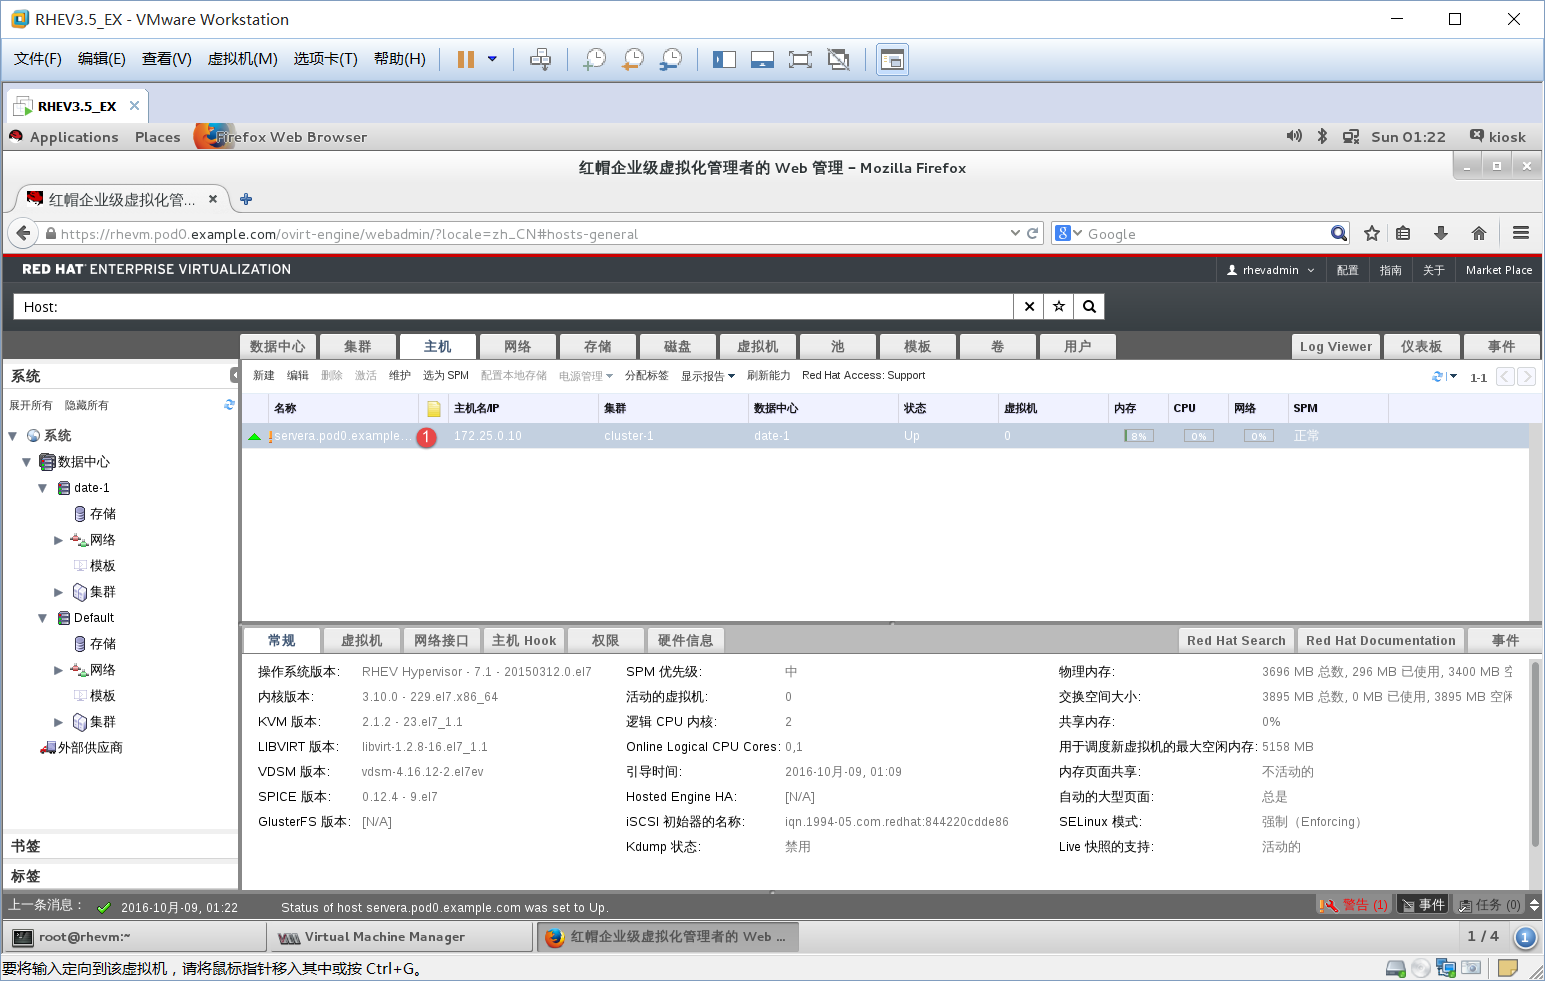The height and width of the screenshot is (981, 1545).
Task: Switch to the 存储 main tab
Action: pos(597,346)
